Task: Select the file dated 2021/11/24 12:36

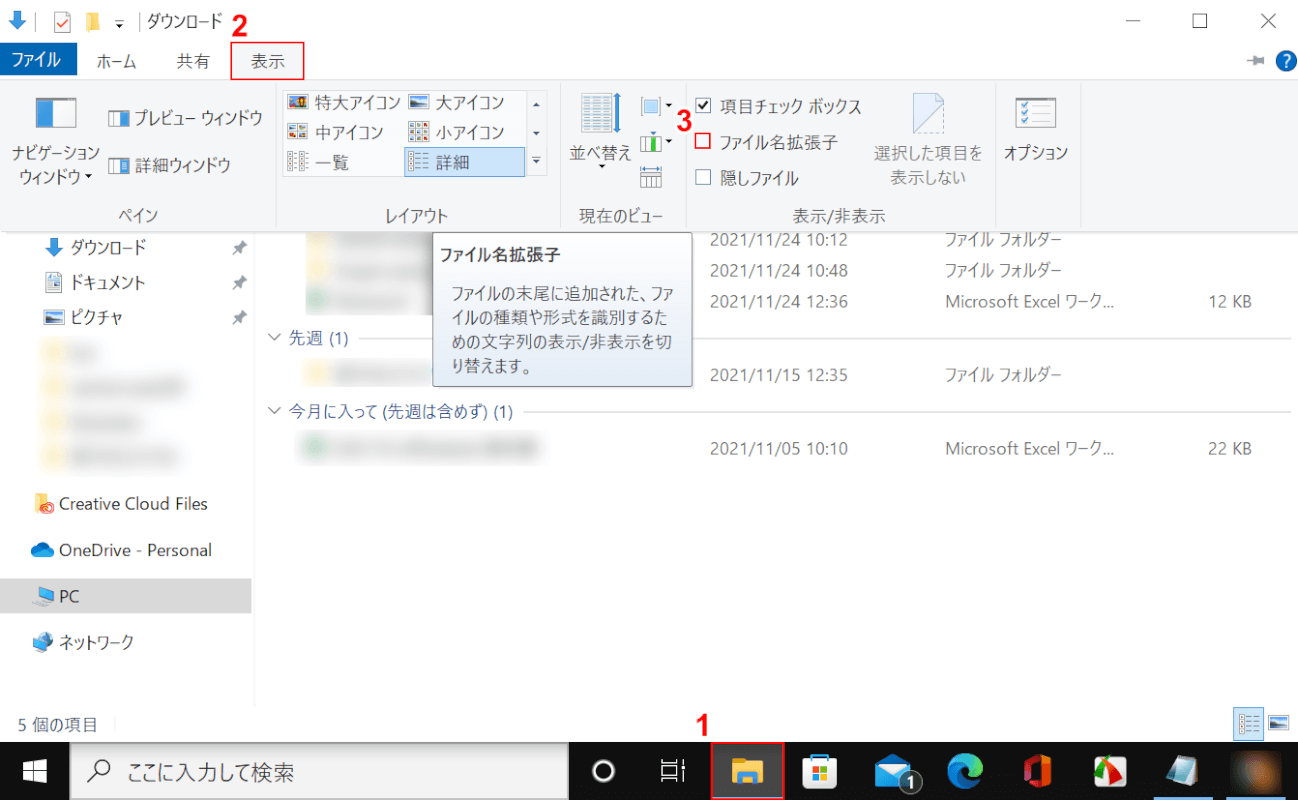Action: [778, 301]
